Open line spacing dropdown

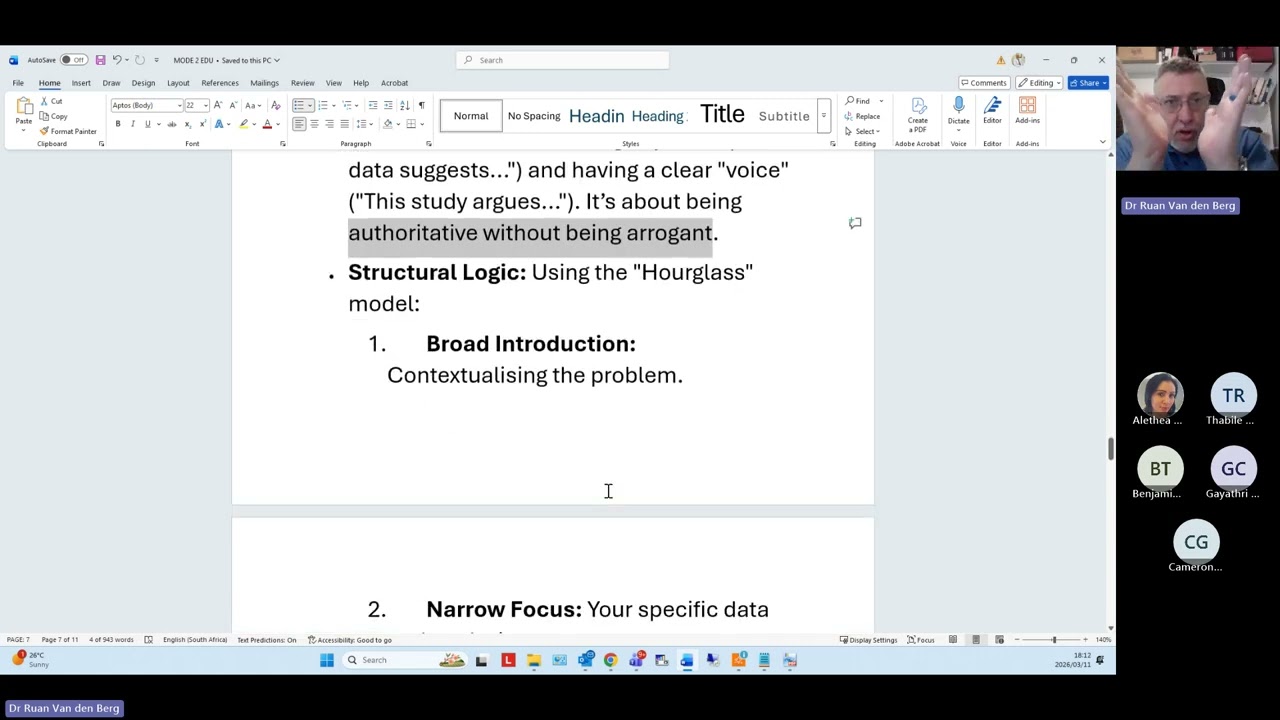[x=364, y=124]
